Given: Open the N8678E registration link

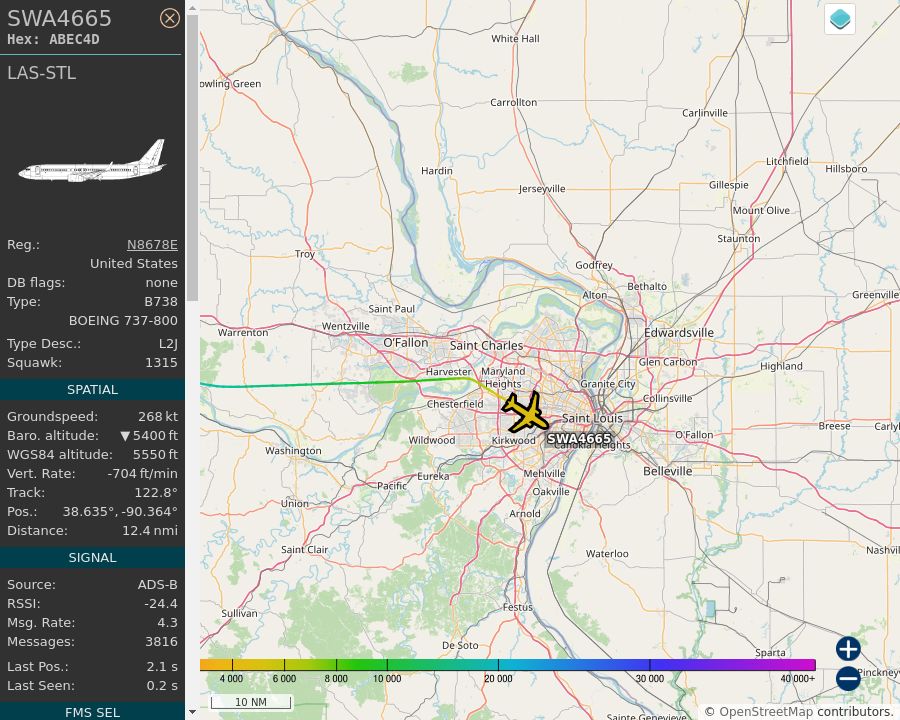Looking at the screenshot, I should pyautogui.click(x=152, y=244).
